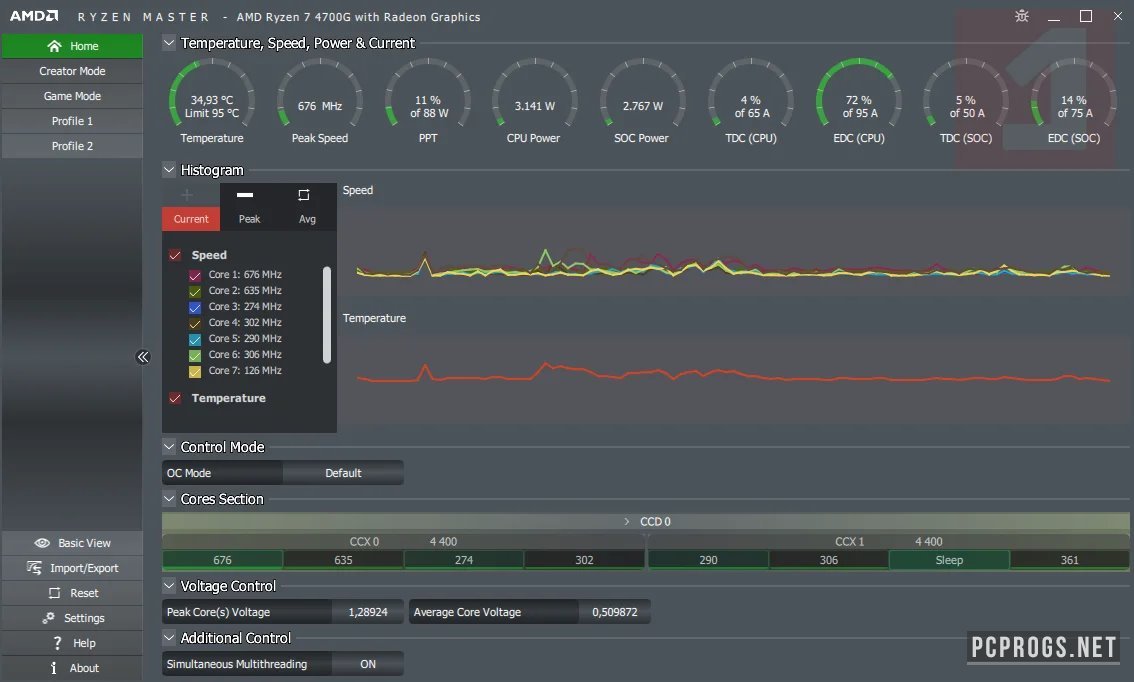Viewport: 1134px width, 682px height.
Task: Collapse Temperature, Speed, Power & Current section
Action: [169, 43]
